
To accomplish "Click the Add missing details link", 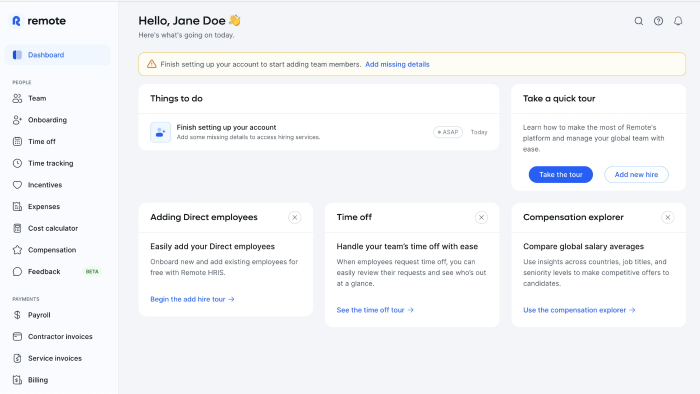I will pyautogui.click(x=397, y=64).
